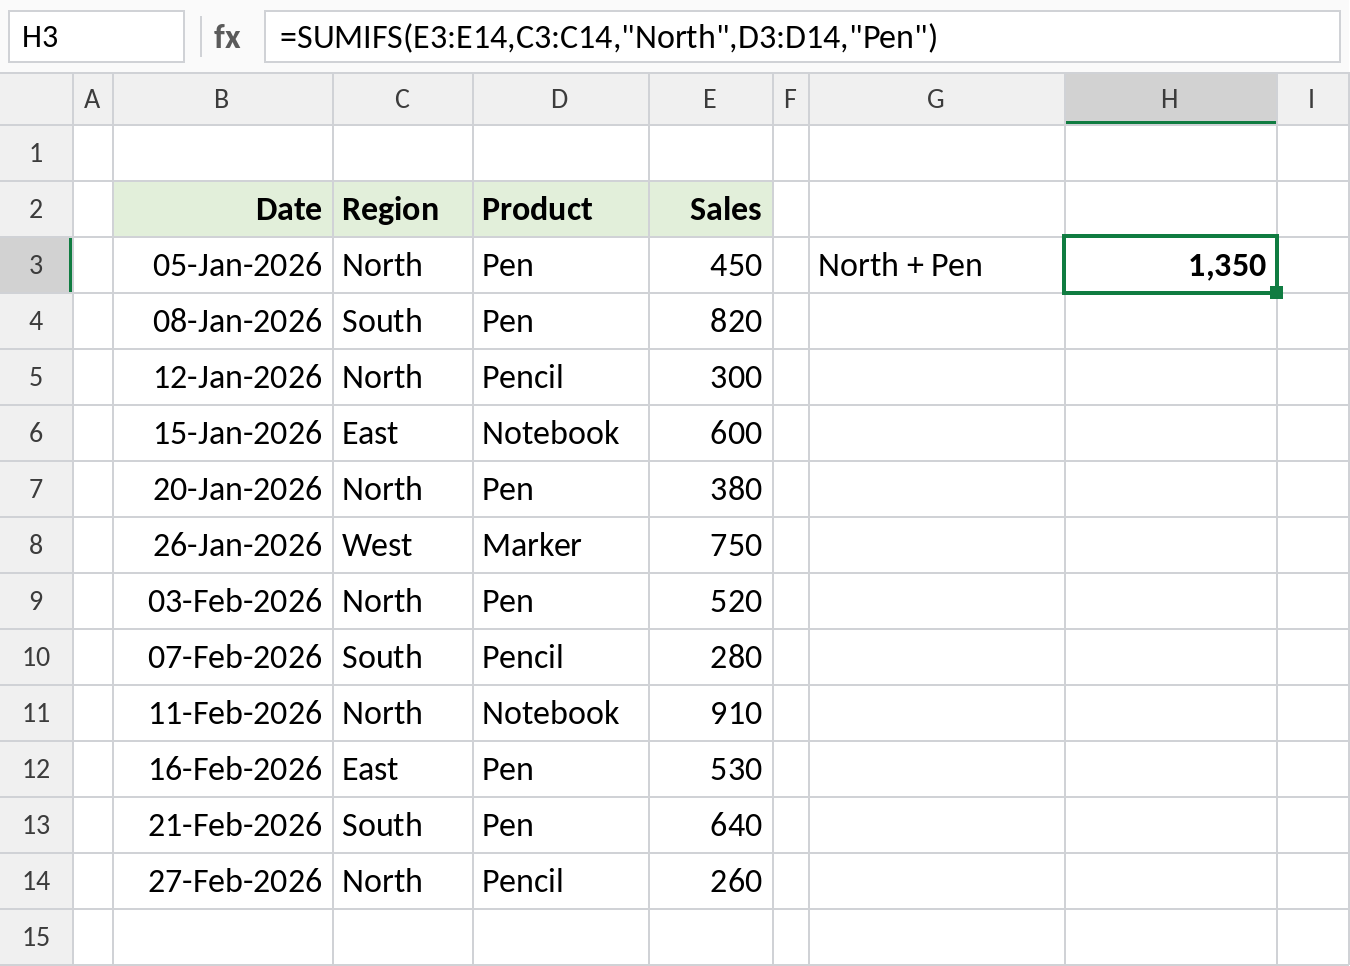Select column D header
The image size is (1350, 966).
[560, 99]
